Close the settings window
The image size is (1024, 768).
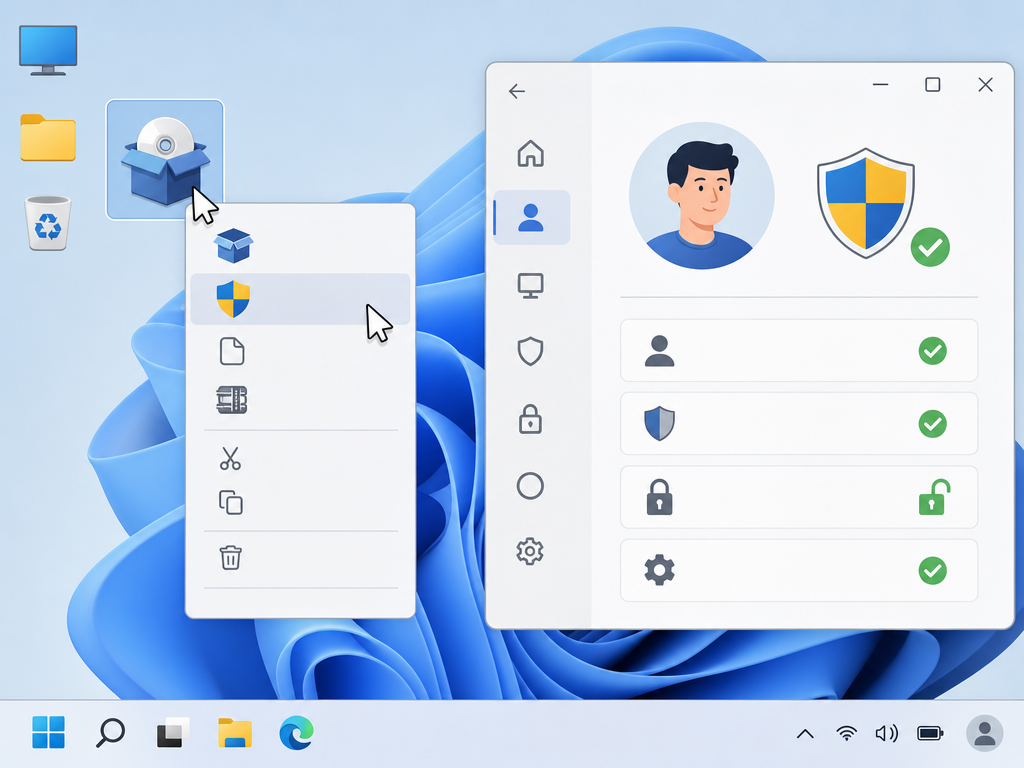click(985, 85)
